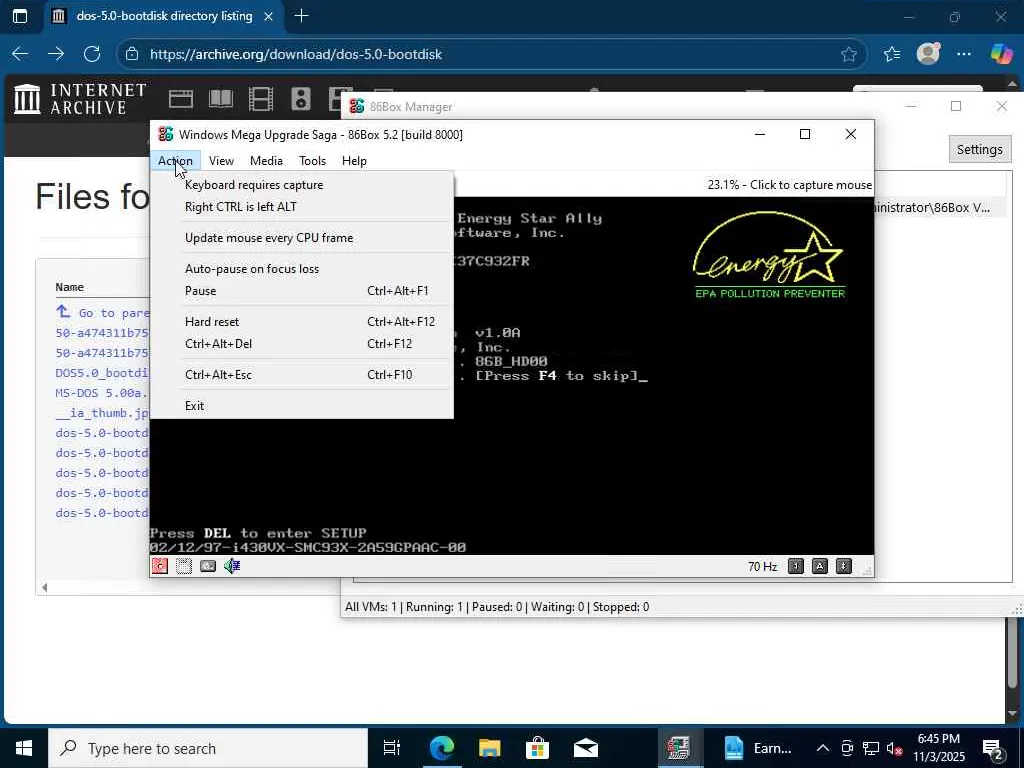Click the dotted gray status bar icon
1024x768 pixels.
(184, 566)
